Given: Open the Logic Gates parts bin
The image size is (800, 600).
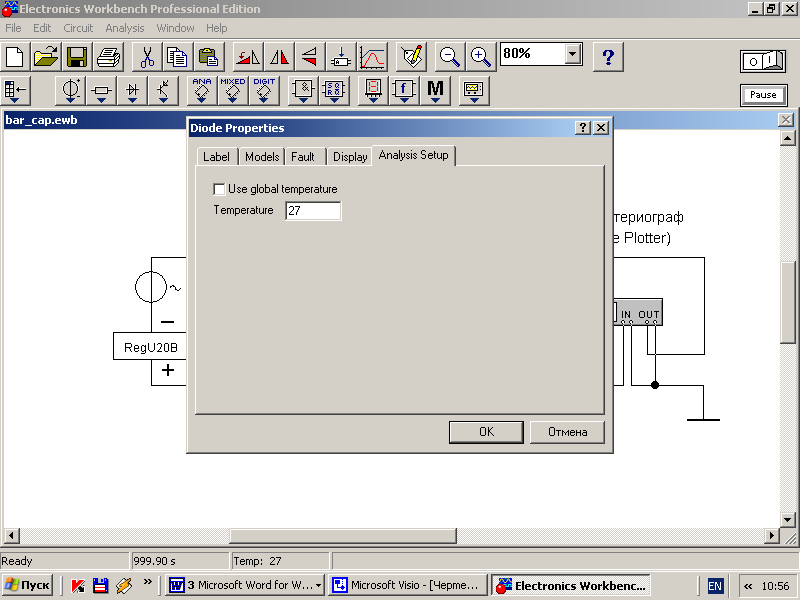Looking at the screenshot, I should (x=303, y=90).
